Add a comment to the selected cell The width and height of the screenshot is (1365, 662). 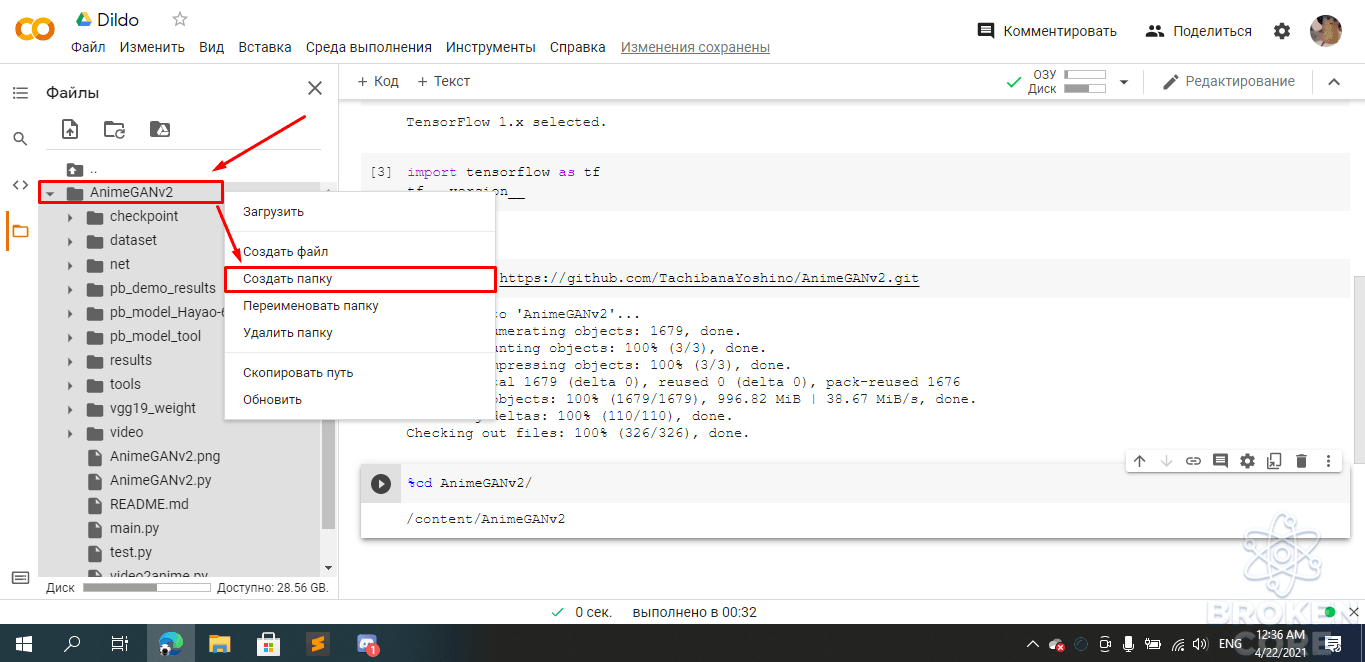[x=1220, y=461]
